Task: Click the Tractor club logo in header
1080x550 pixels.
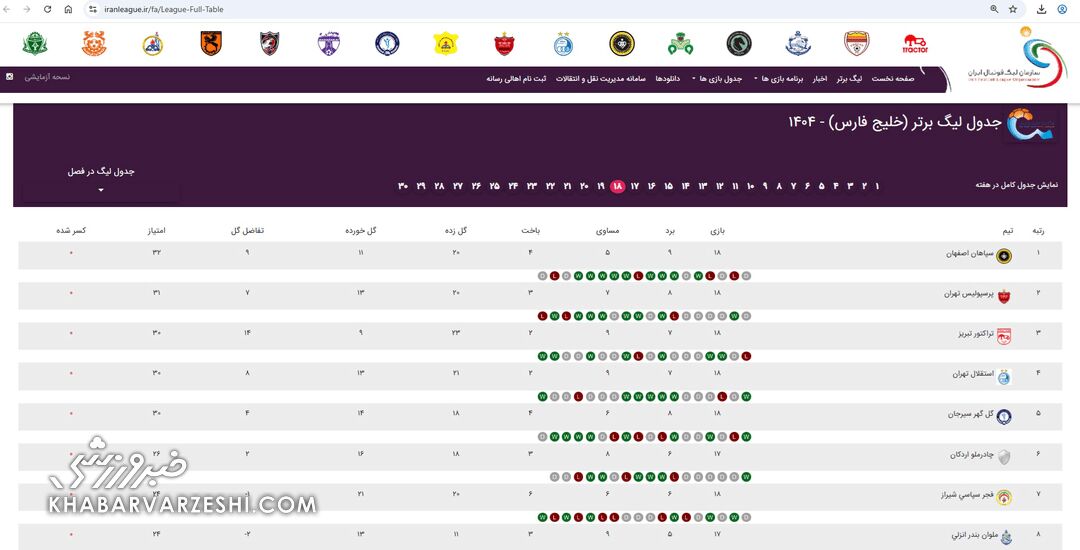Action: coord(915,44)
